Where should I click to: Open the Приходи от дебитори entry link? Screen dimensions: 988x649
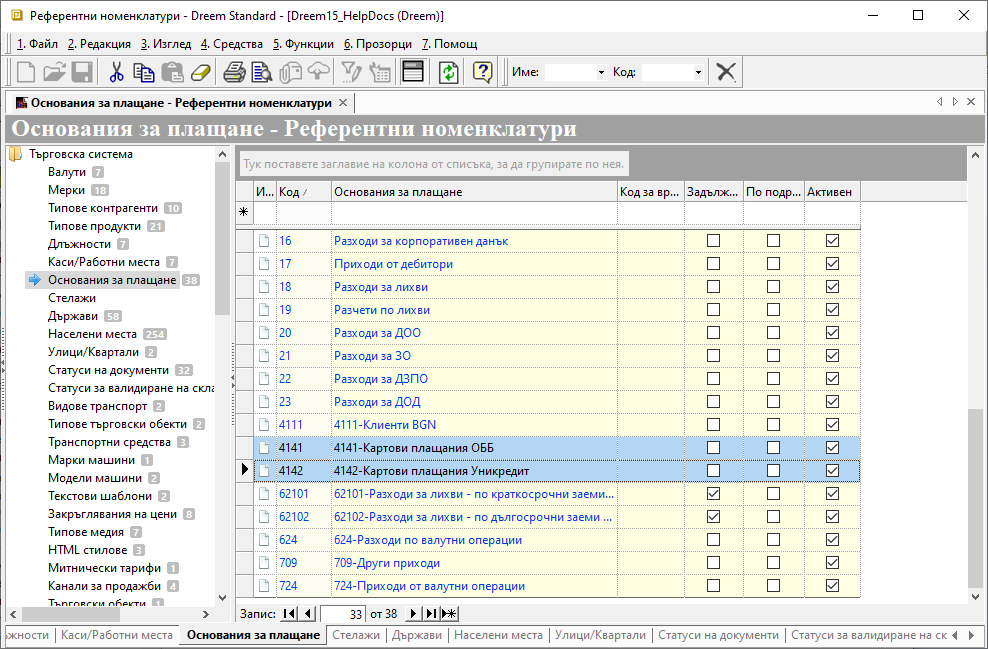393,264
